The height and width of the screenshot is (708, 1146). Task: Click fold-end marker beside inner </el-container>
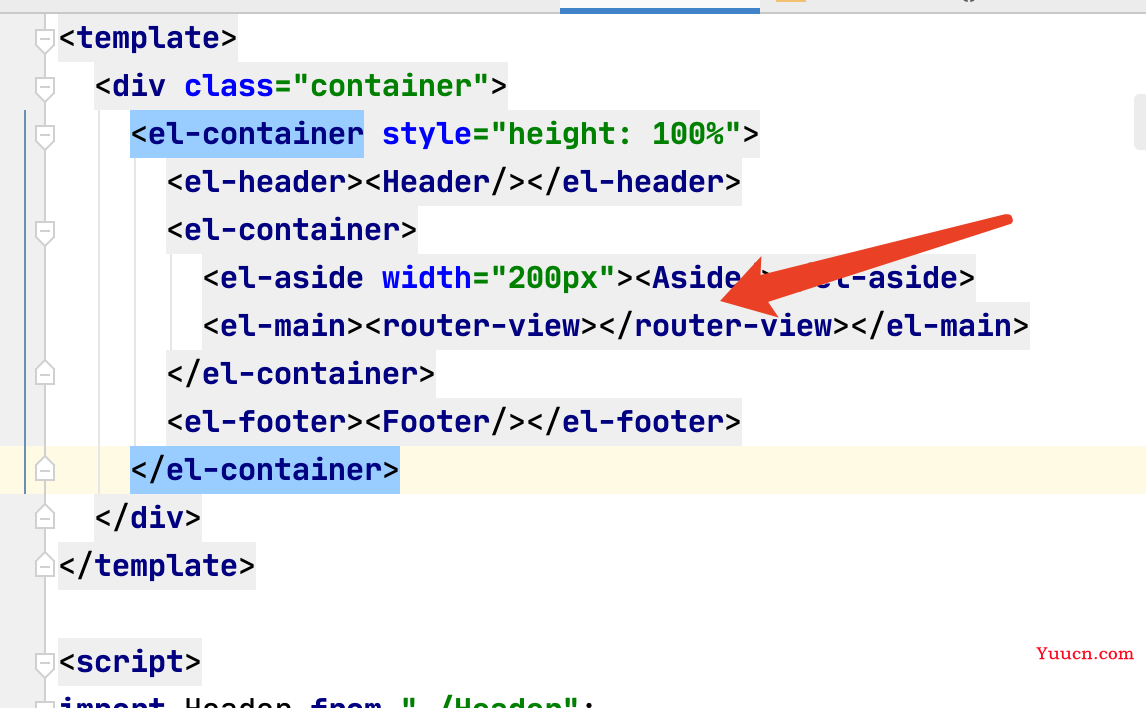pyautogui.click(x=45, y=373)
